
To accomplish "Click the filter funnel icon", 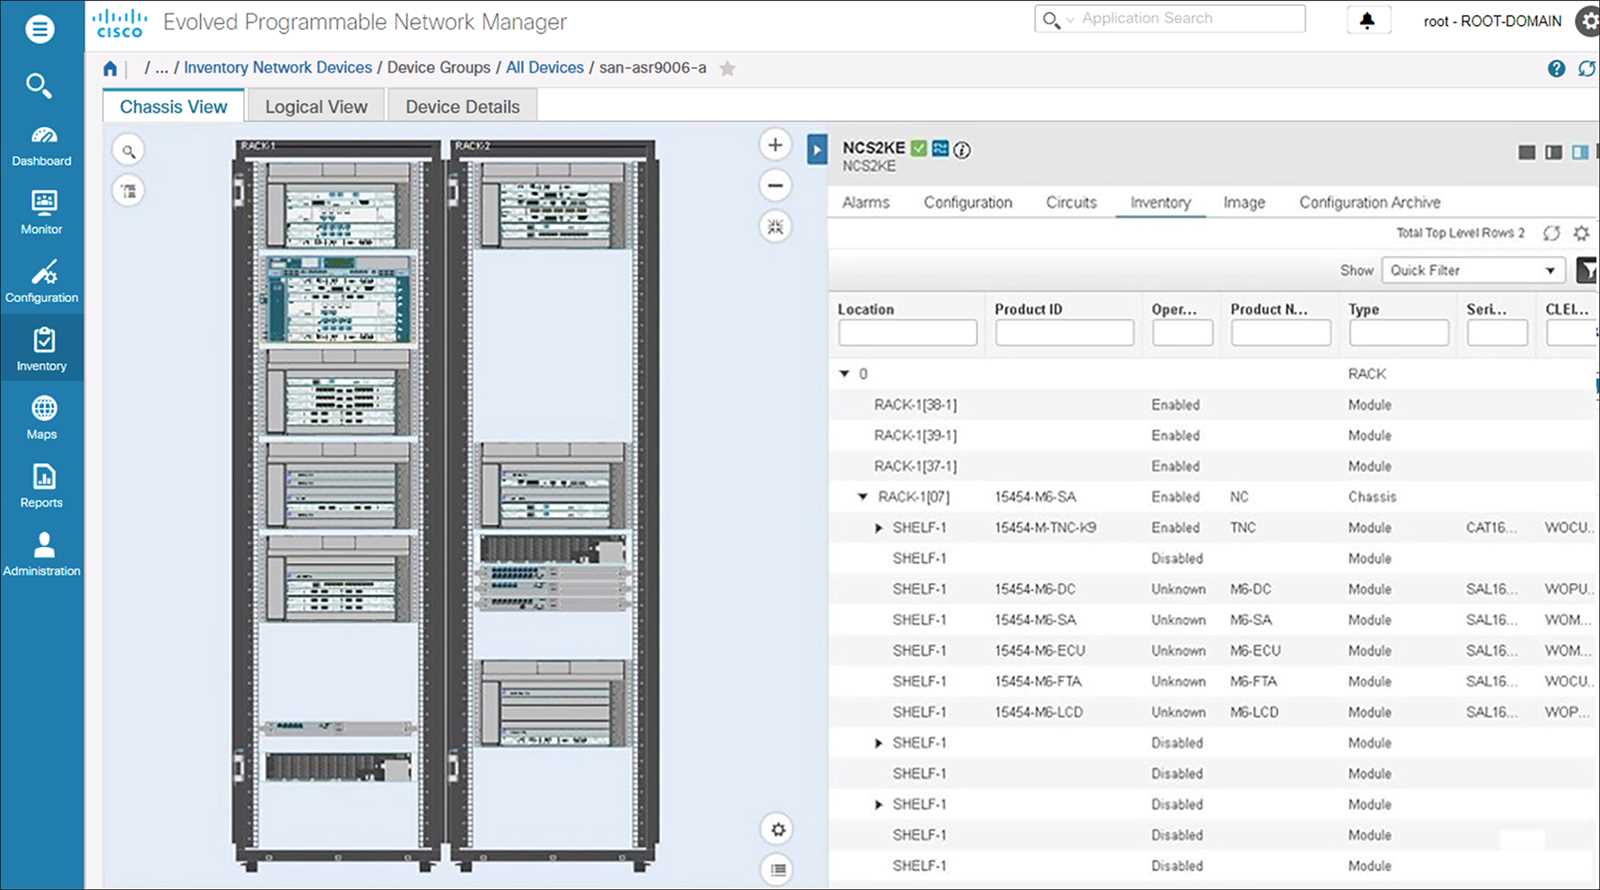I will point(1587,270).
